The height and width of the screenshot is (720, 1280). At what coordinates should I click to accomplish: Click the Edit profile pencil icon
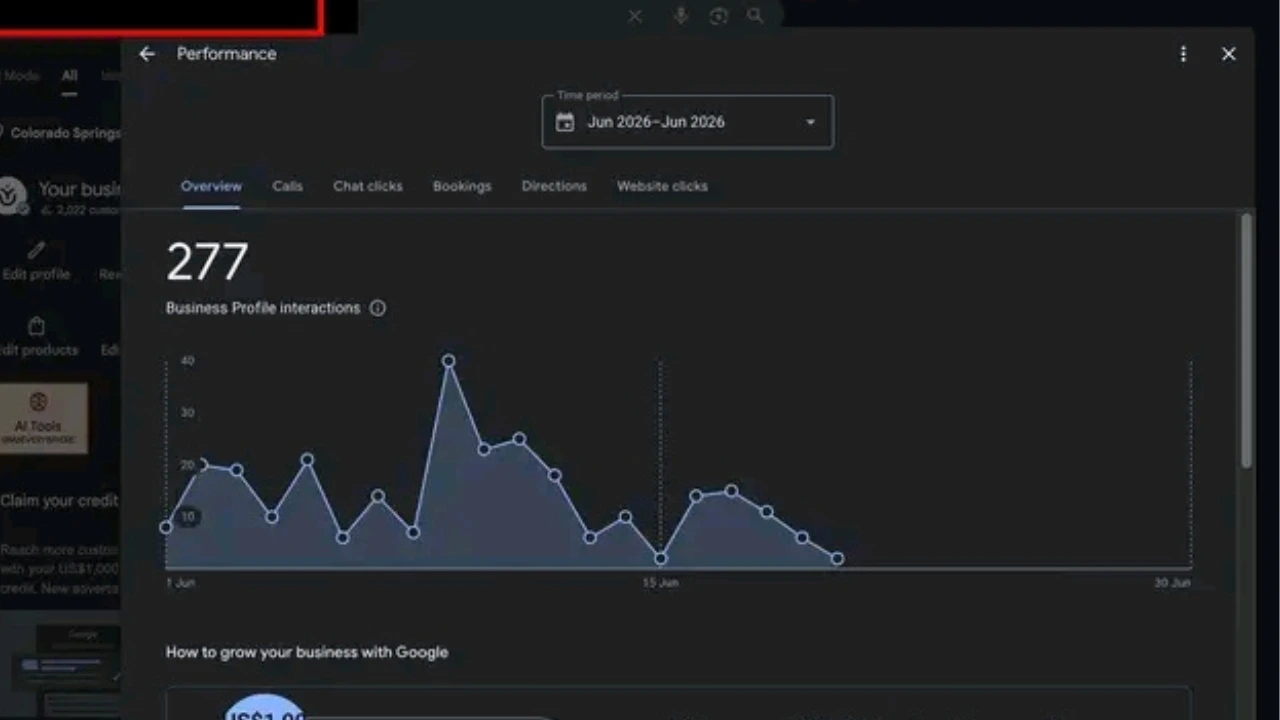[x=36, y=250]
